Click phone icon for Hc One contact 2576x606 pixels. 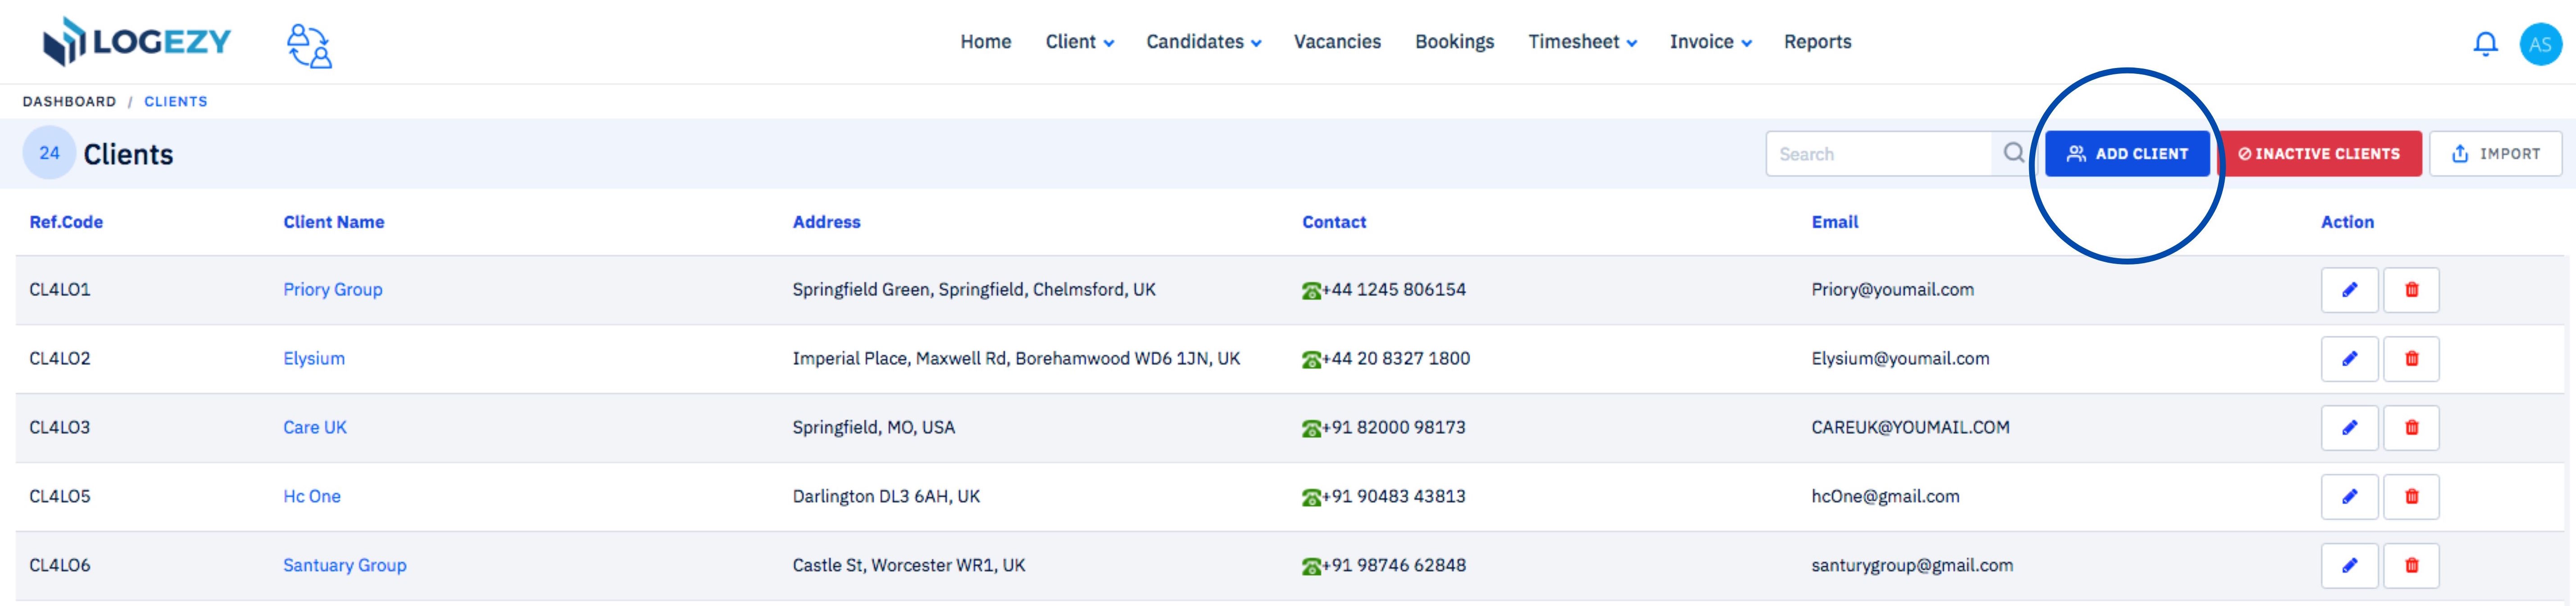1311,498
